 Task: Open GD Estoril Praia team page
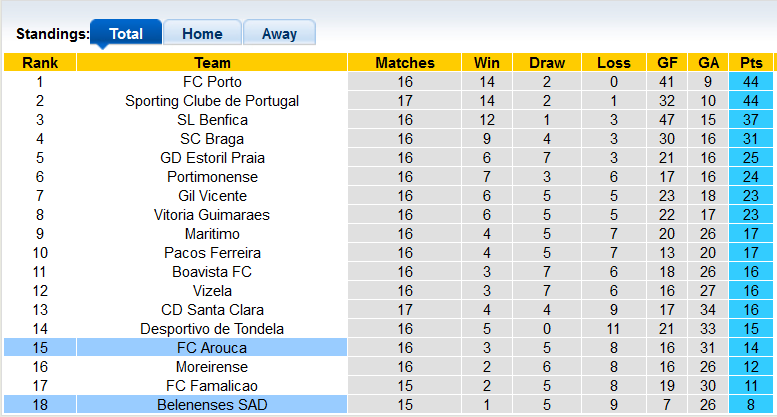pyautogui.click(x=212, y=158)
